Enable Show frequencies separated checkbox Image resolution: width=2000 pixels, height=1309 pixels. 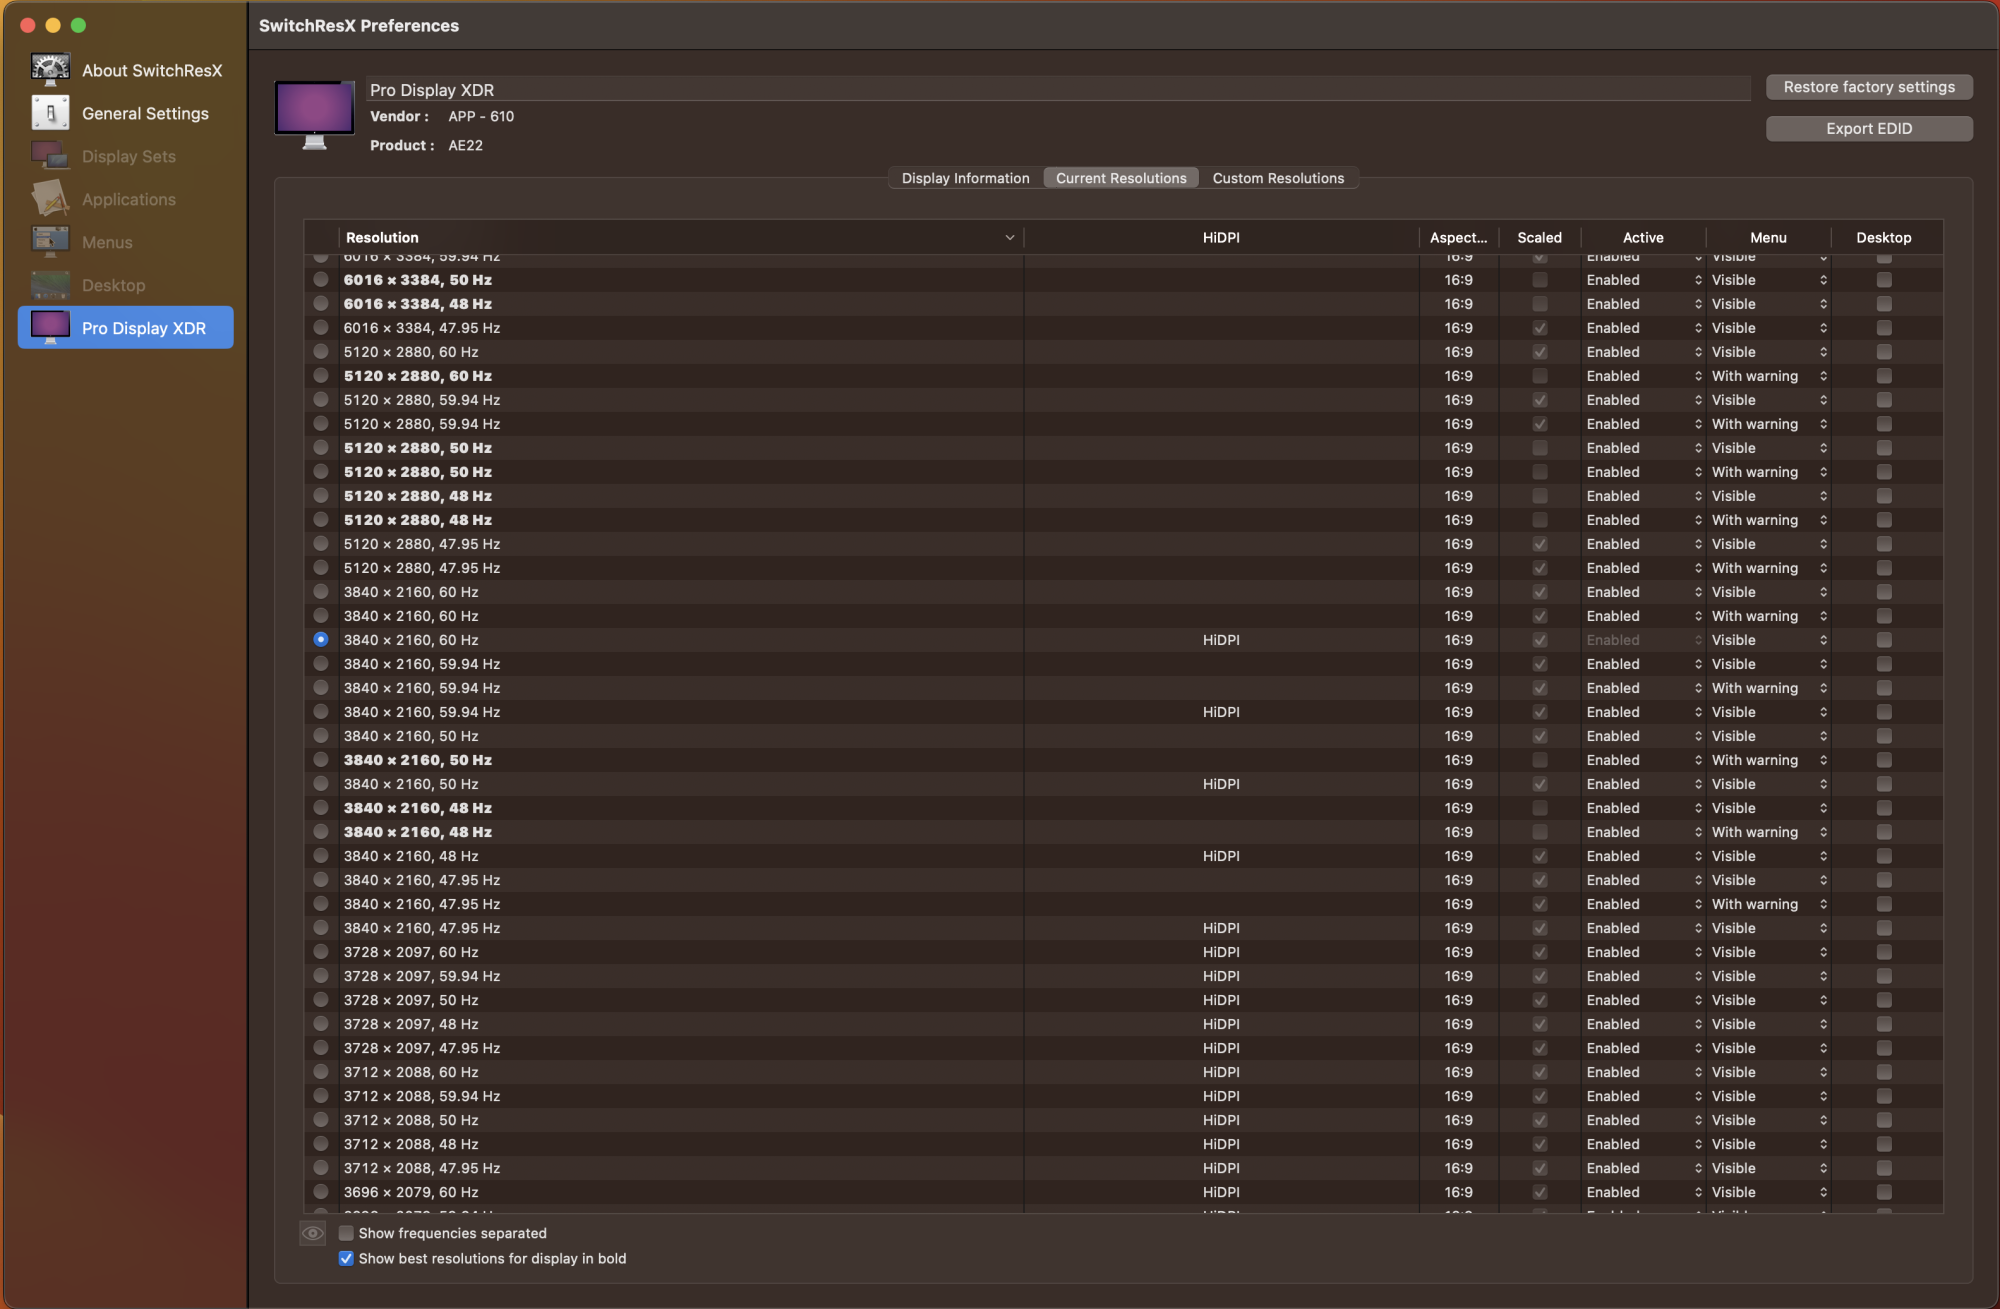(x=347, y=1233)
